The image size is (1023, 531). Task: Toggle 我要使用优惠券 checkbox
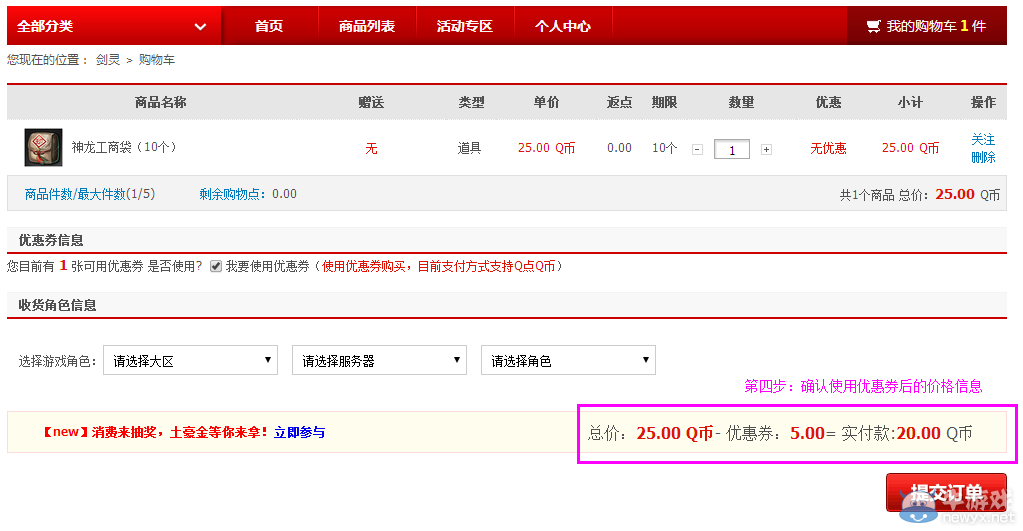point(216,266)
